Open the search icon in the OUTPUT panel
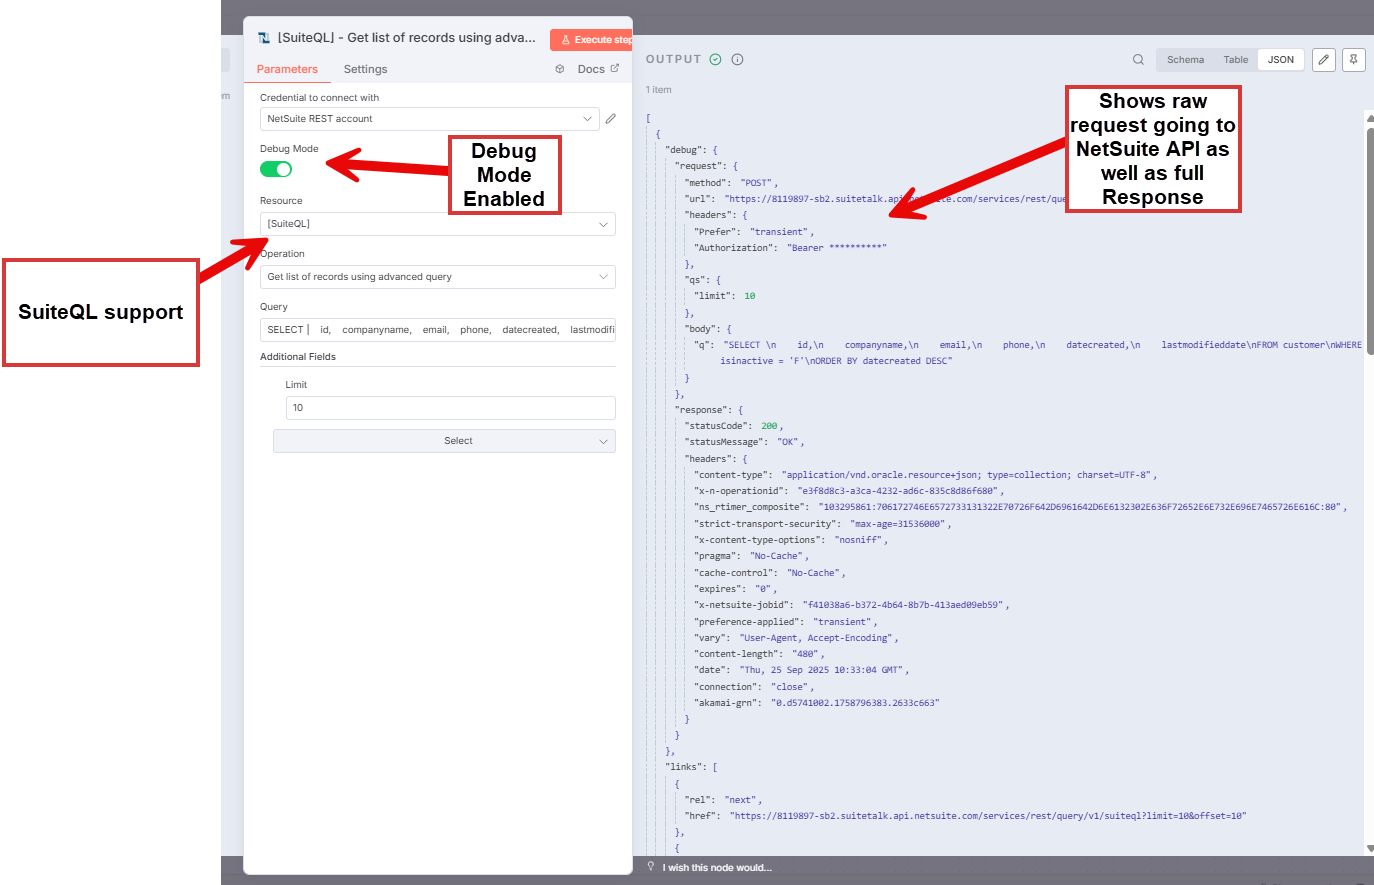Screen dimensions: 1374x885 pos(1139,59)
